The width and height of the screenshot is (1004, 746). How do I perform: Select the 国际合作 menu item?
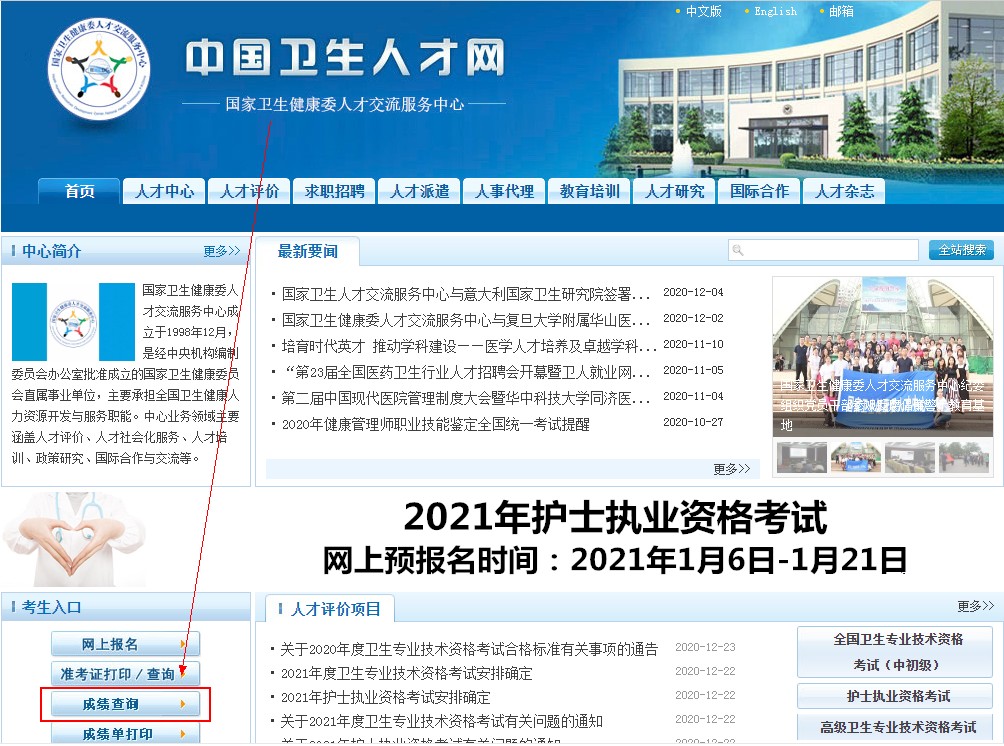[759, 190]
